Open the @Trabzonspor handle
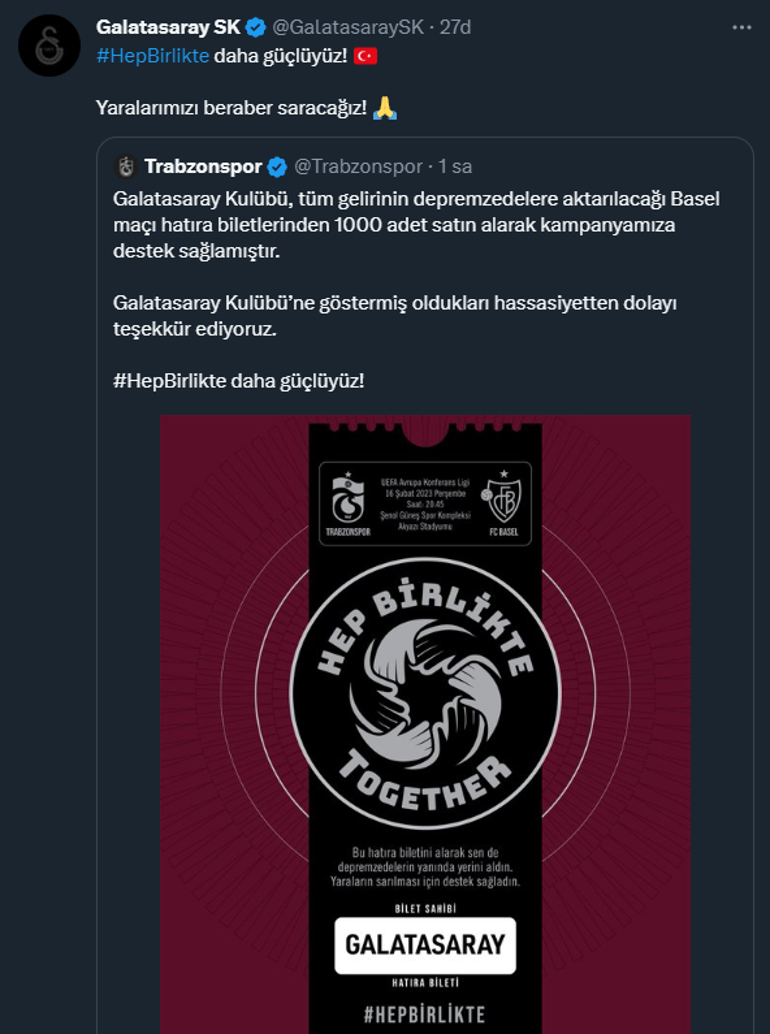The height and width of the screenshot is (1034, 770). click(358, 167)
